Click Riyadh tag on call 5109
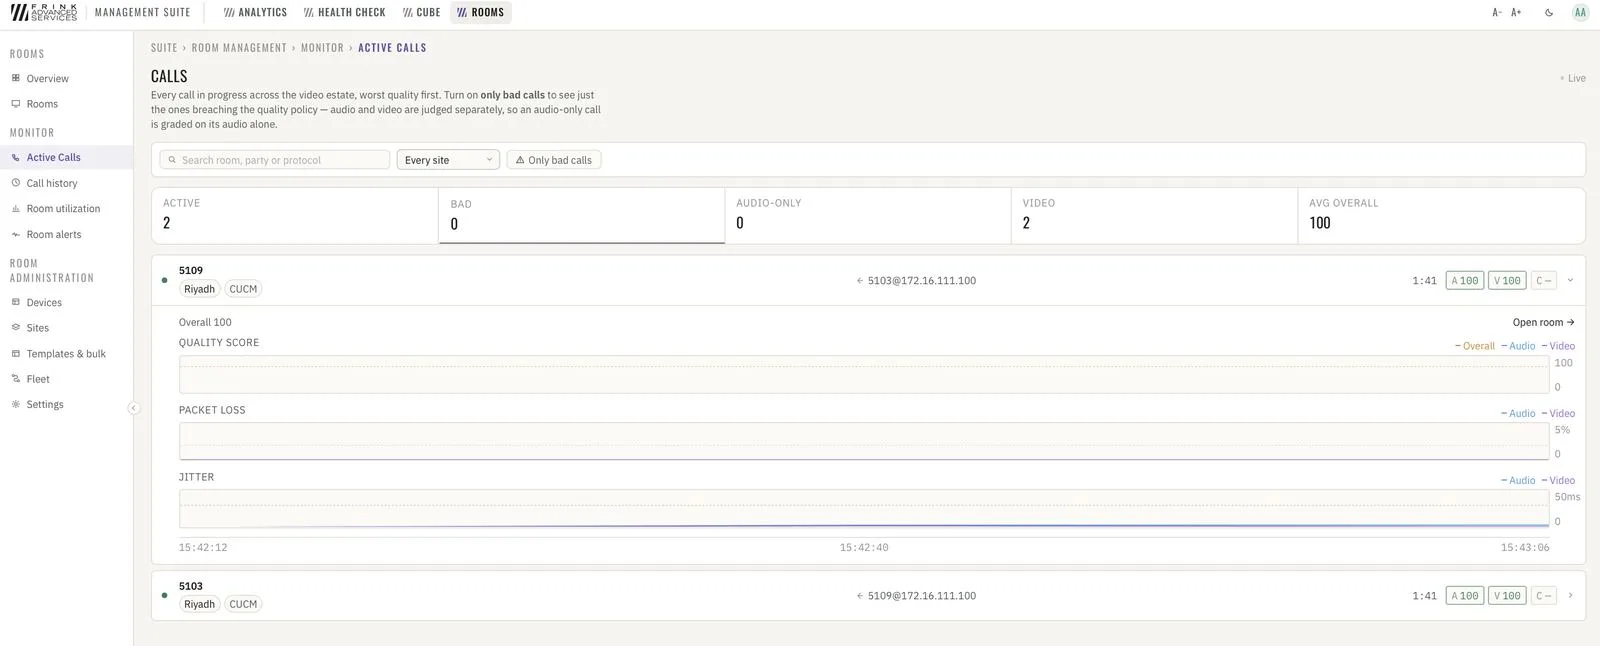This screenshot has width=1600, height=646. tap(199, 289)
